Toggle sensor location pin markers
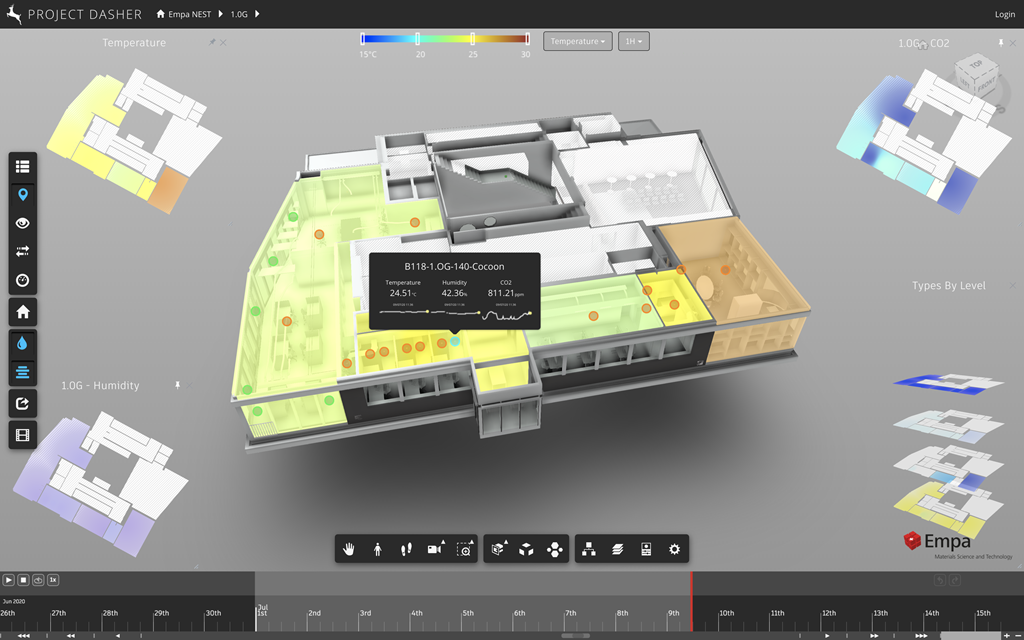Image resolution: width=1024 pixels, height=640 pixels. (x=23, y=194)
